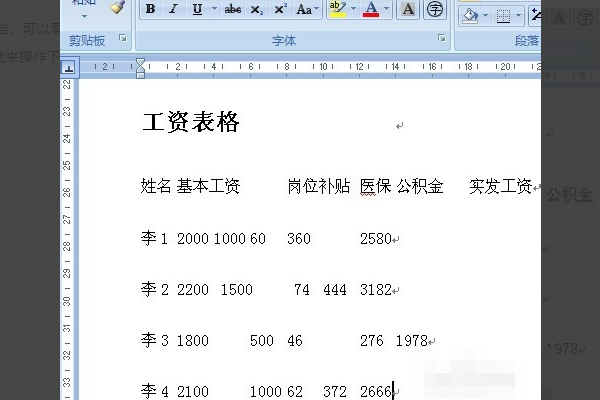This screenshot has width=600, height=400.
Task: Apply text highlight color
Action: coord(338,9)
